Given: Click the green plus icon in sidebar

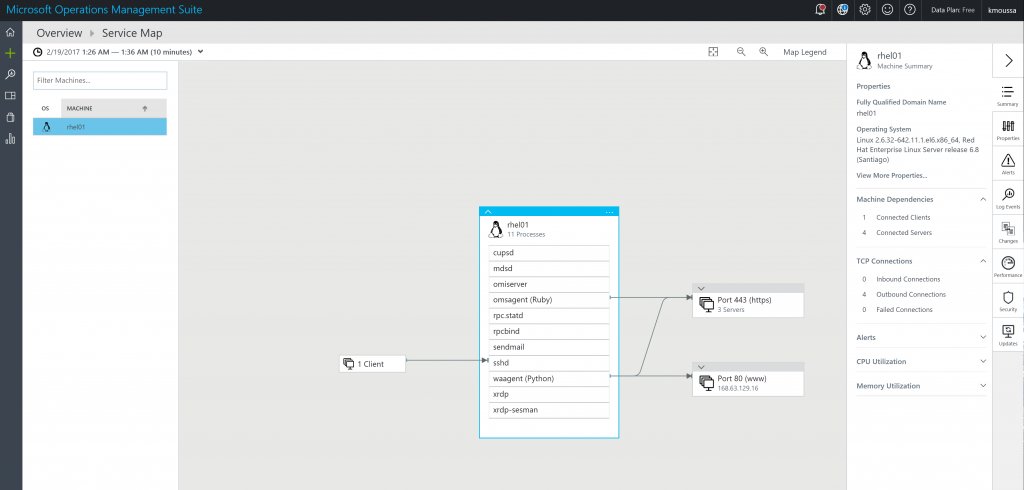Looking at the screenshot, I should pos(10,54).
